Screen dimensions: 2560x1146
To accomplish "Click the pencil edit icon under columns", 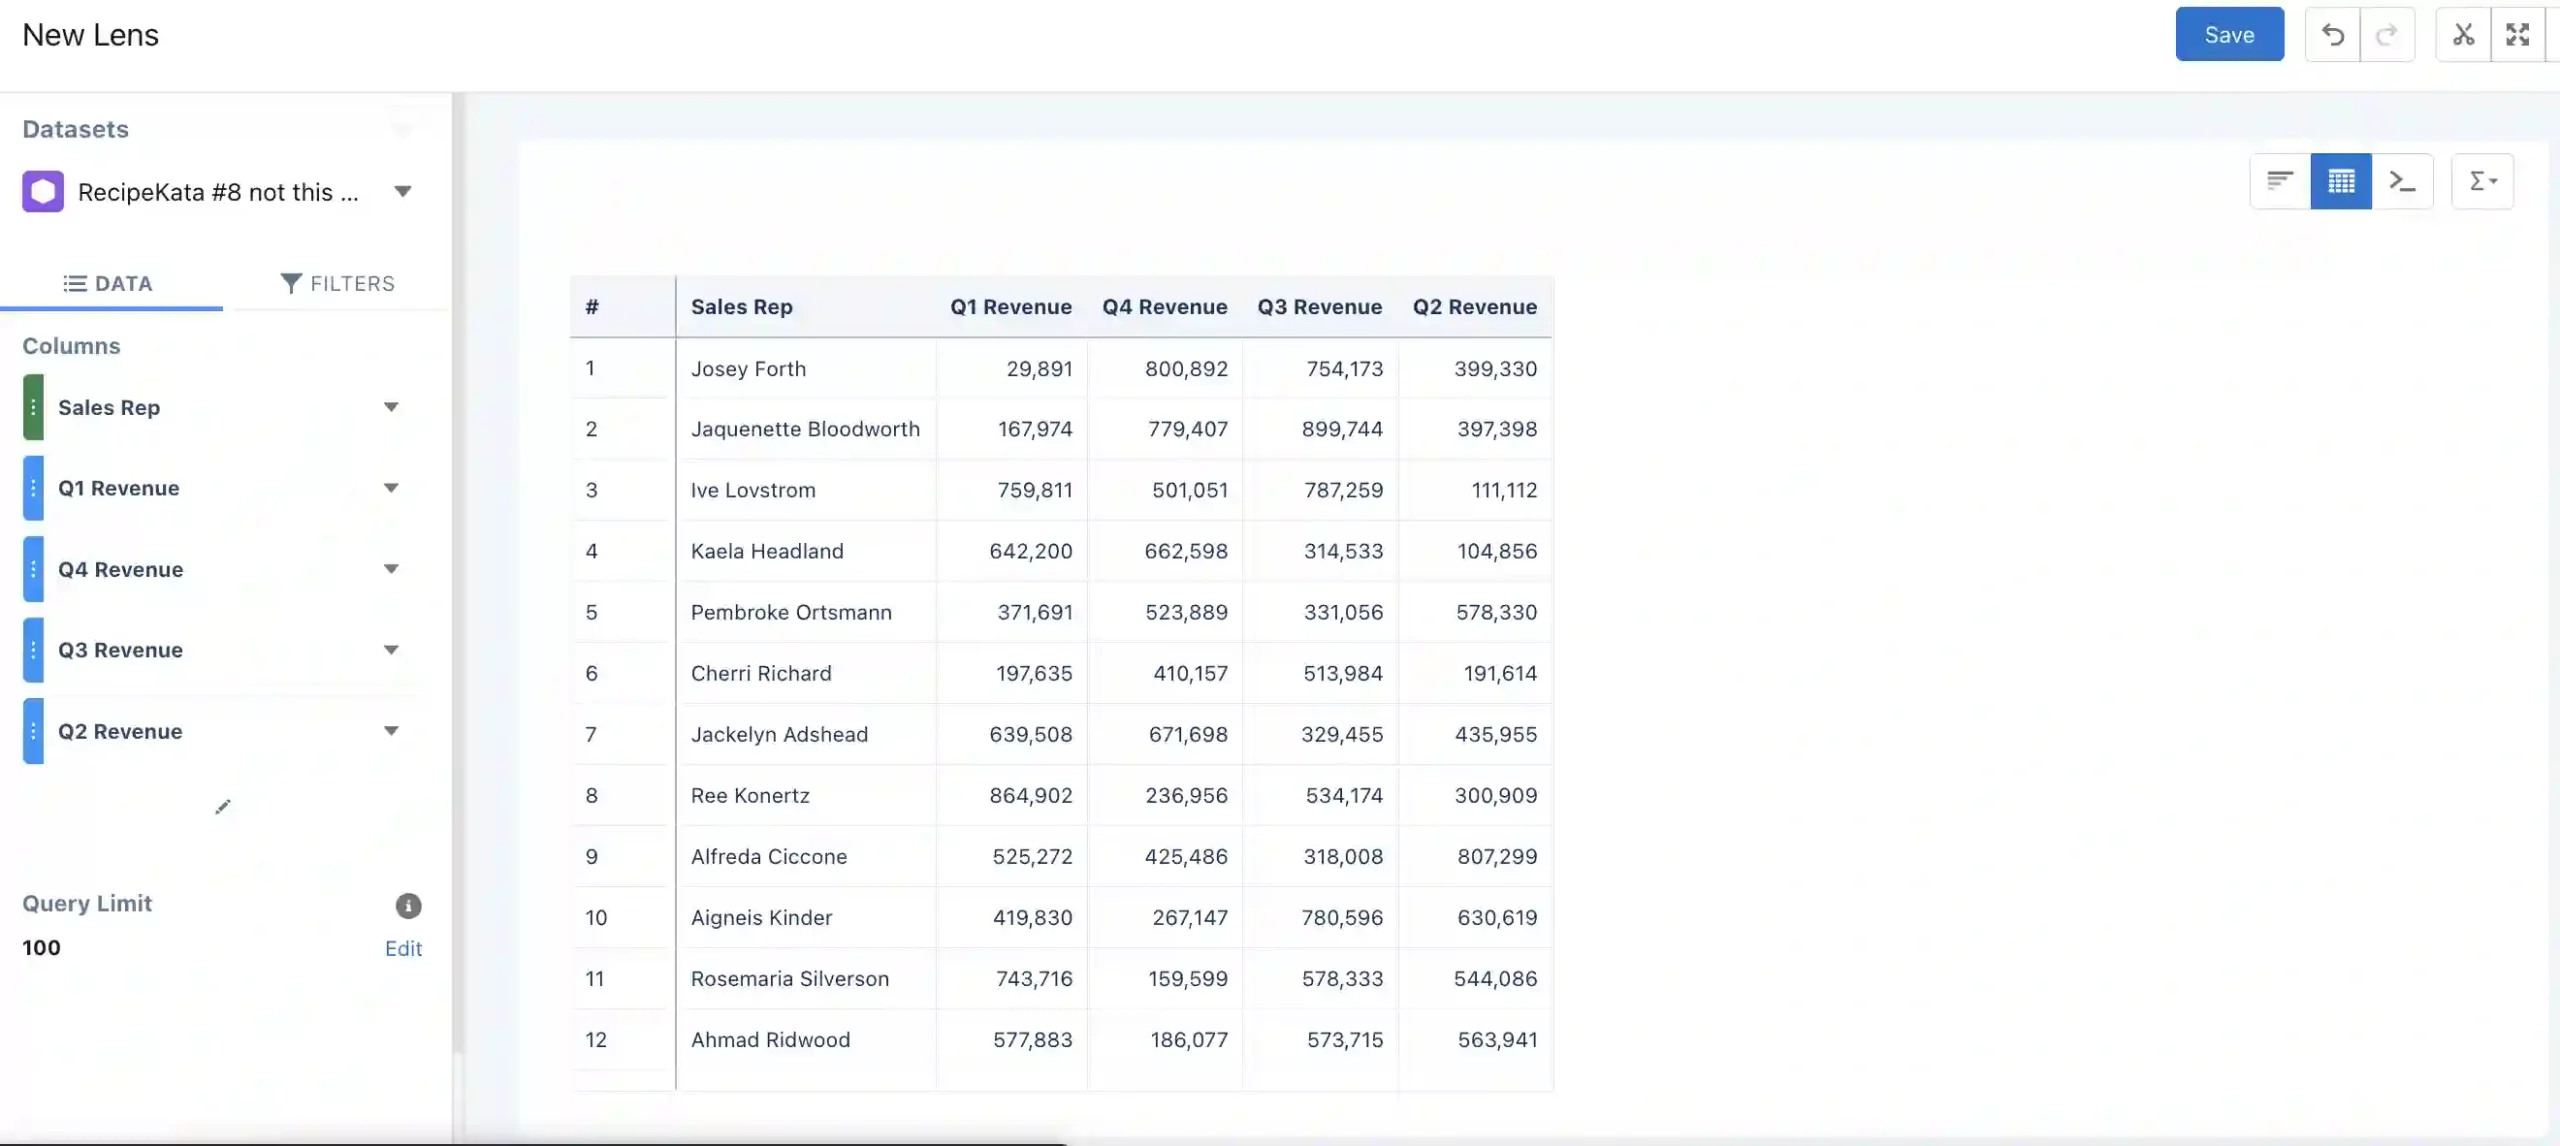I will (x=223, y=807).
